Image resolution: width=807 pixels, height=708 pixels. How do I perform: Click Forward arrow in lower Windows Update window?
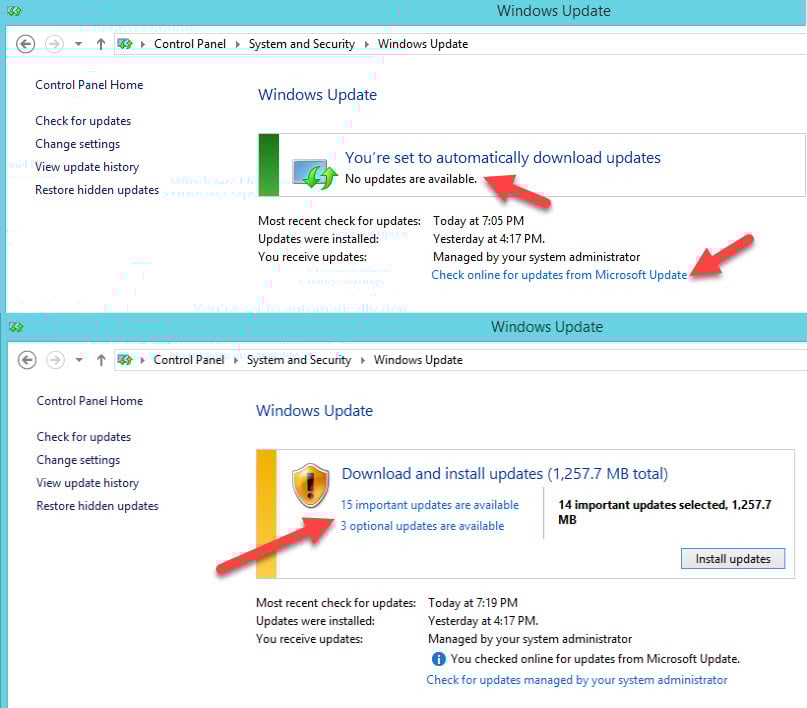tap(56, 360)
